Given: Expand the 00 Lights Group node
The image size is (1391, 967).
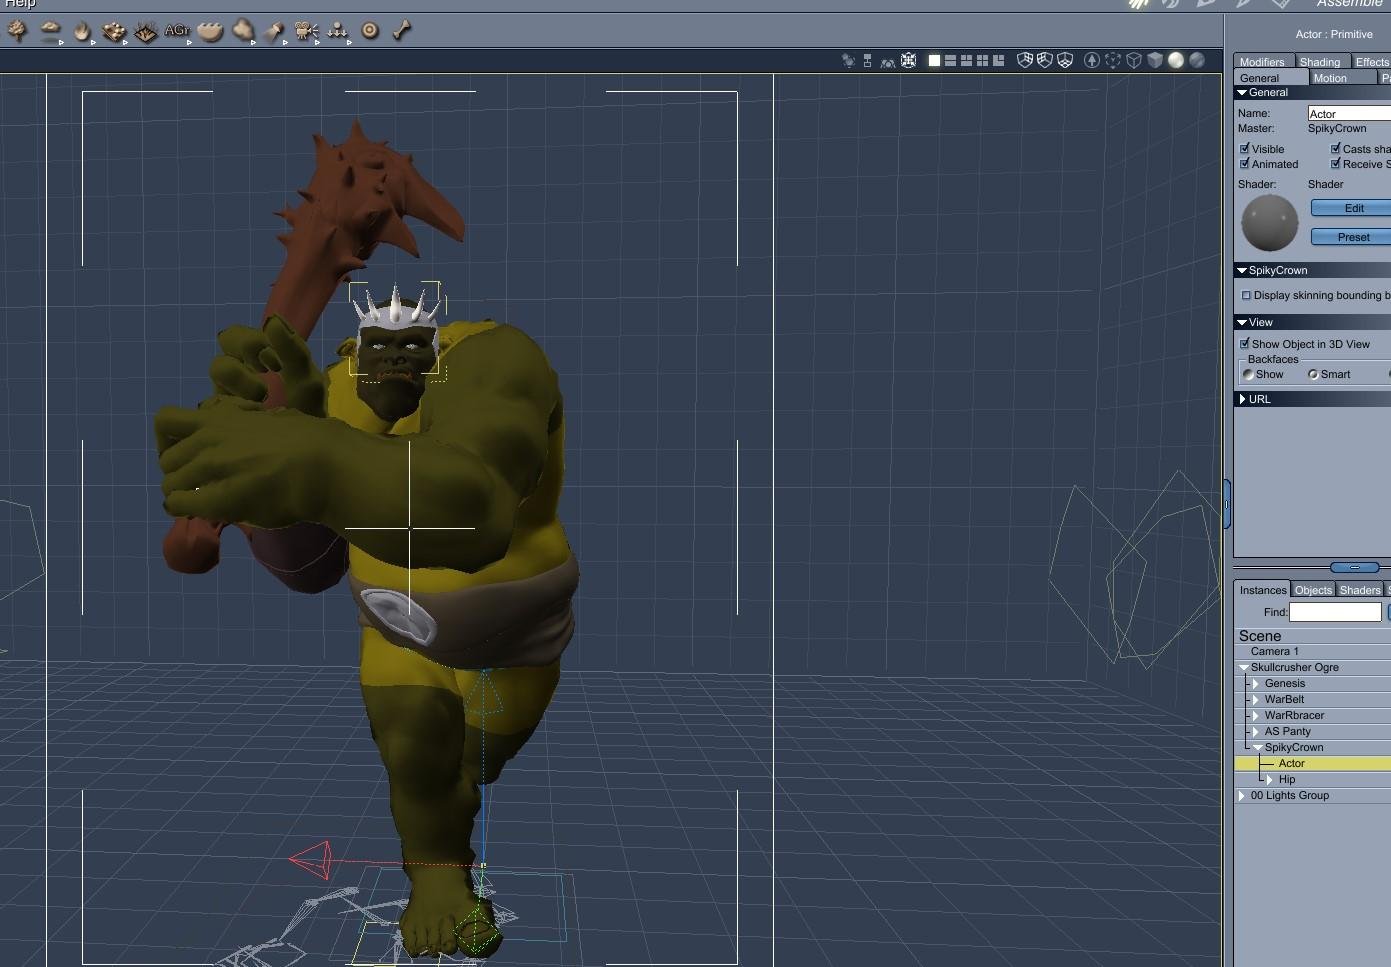Looking at the screenshot, I should pos(1242,796).
